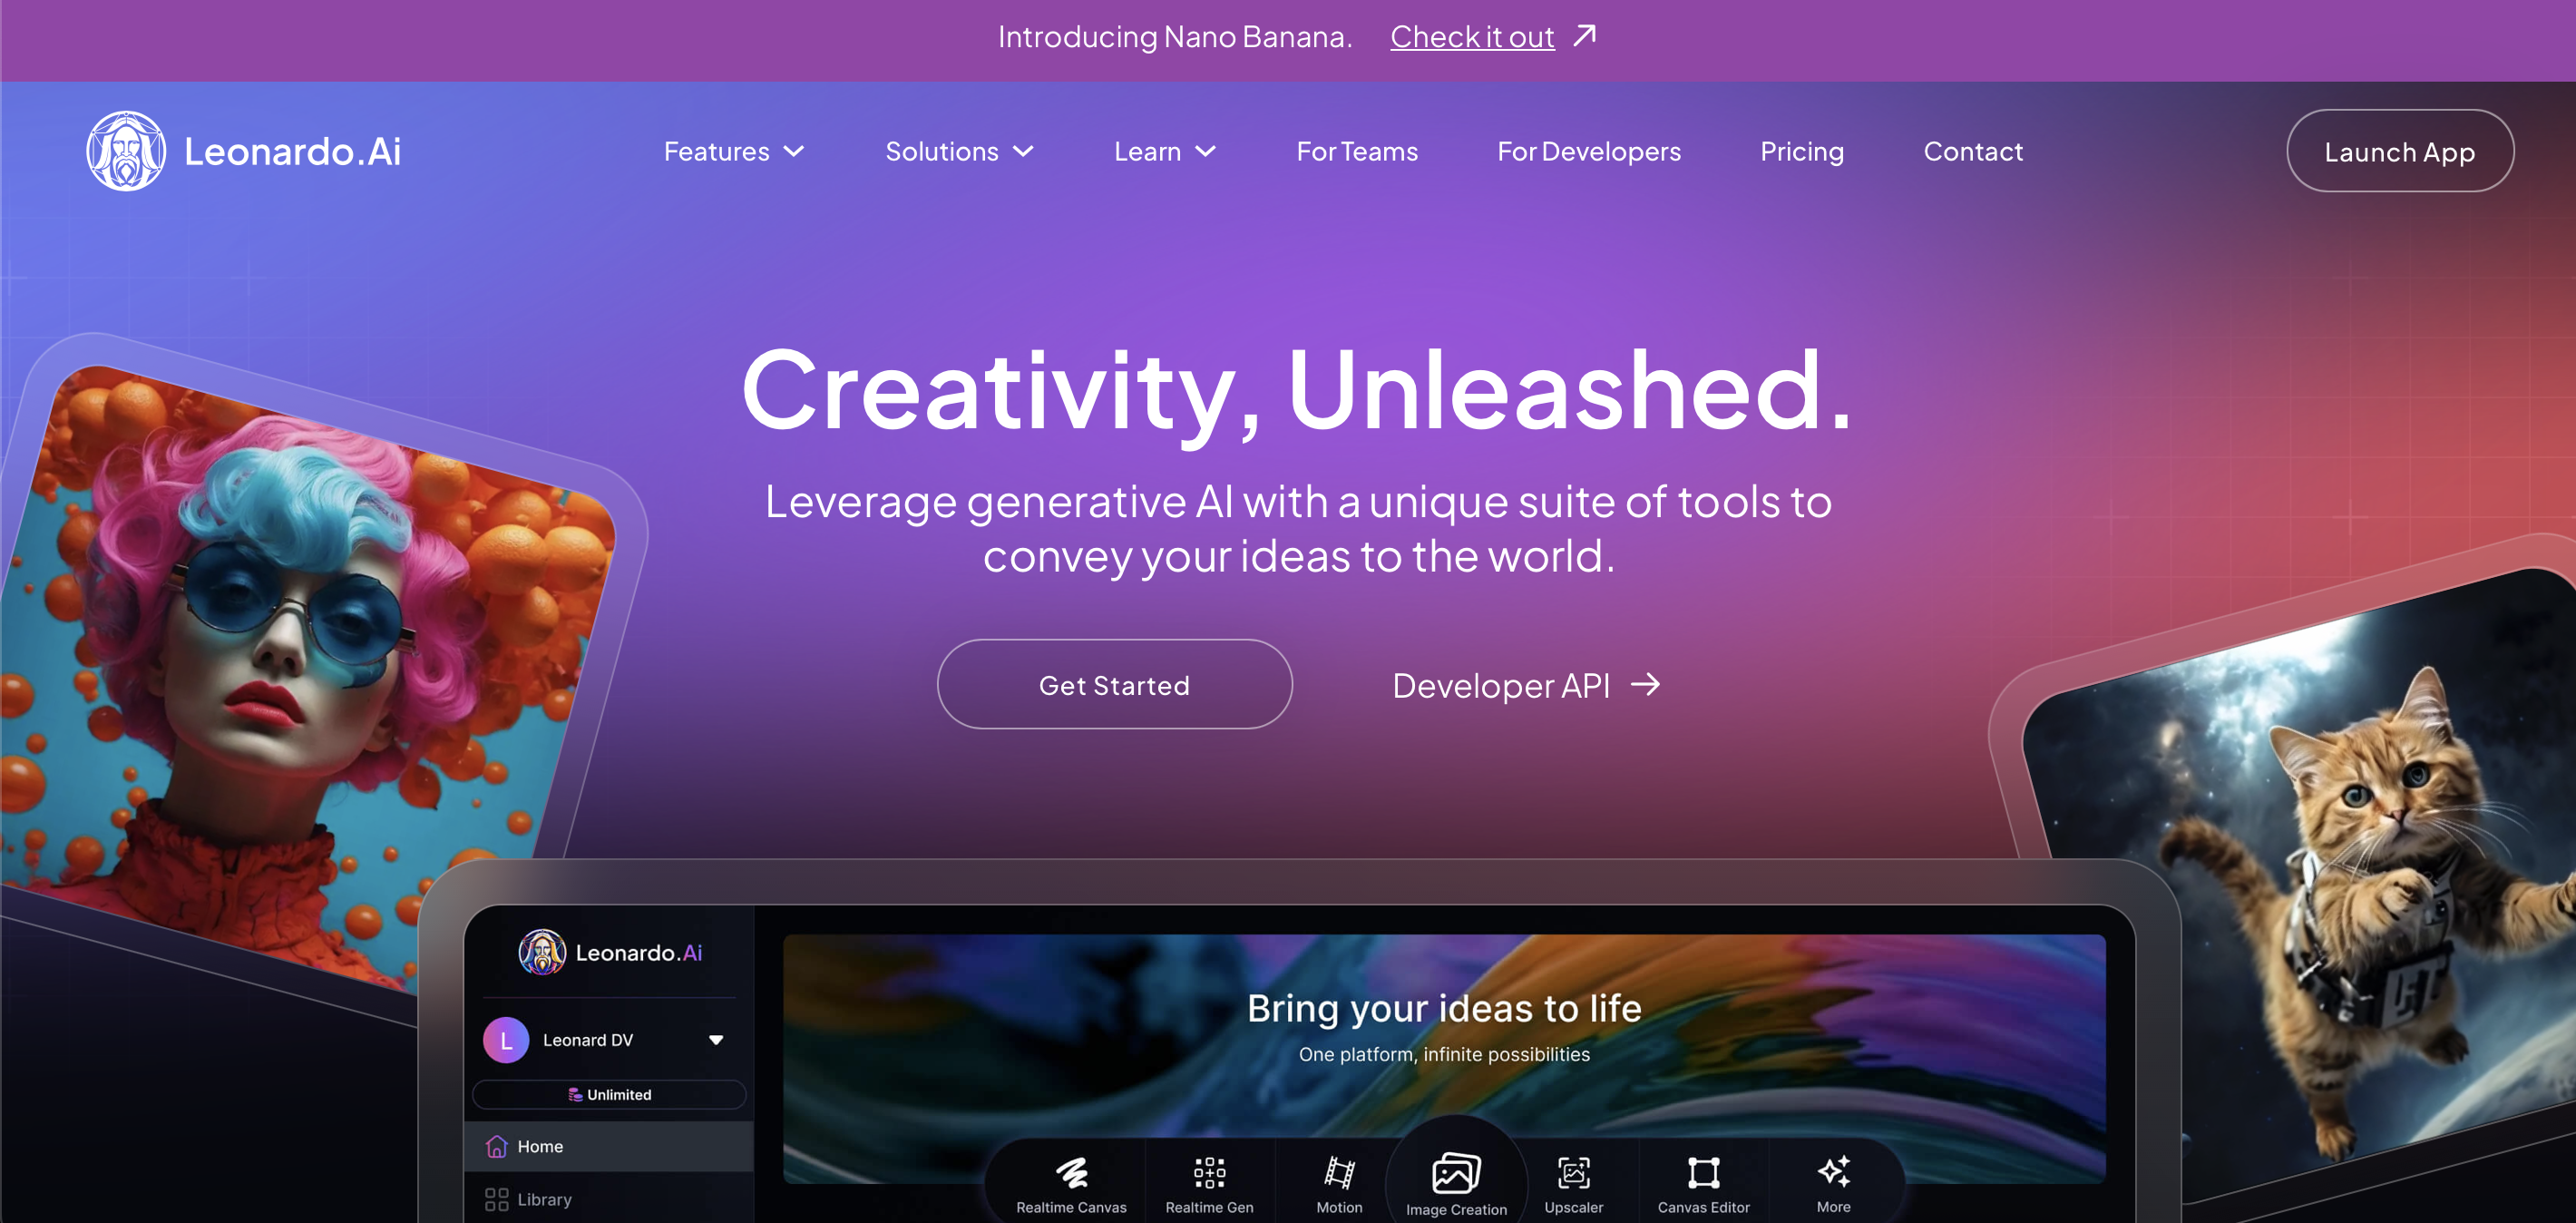Select the Upscaler icon
The width and height of the screenshot is (2576, 1223).
pos(1573,1171)
